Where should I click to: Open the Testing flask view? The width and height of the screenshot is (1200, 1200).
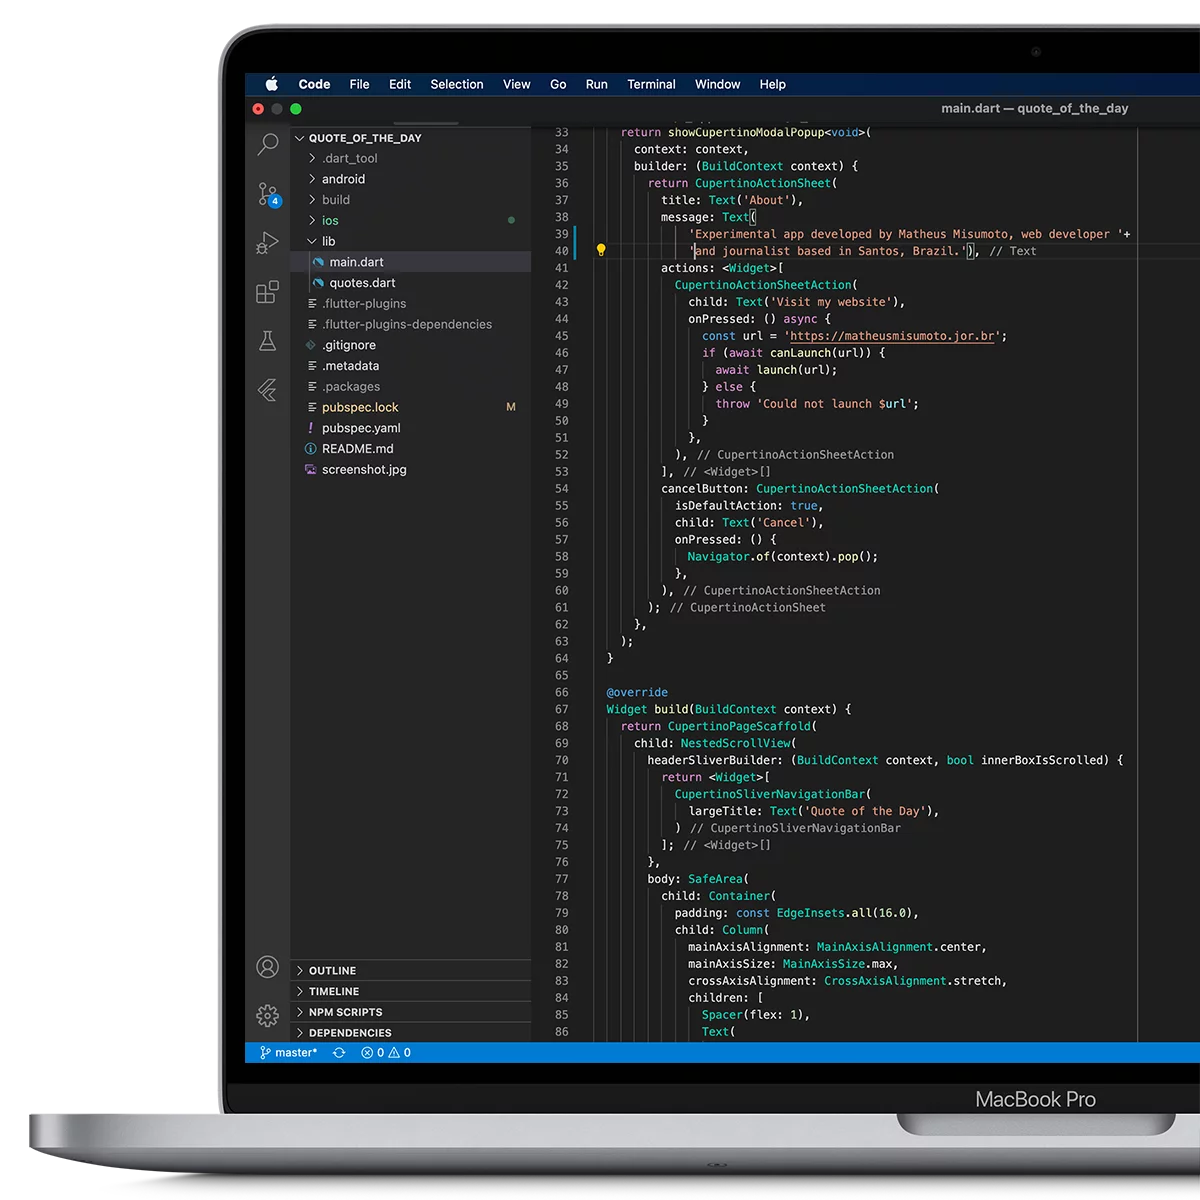pyautogui.click(x=267, y=341)
